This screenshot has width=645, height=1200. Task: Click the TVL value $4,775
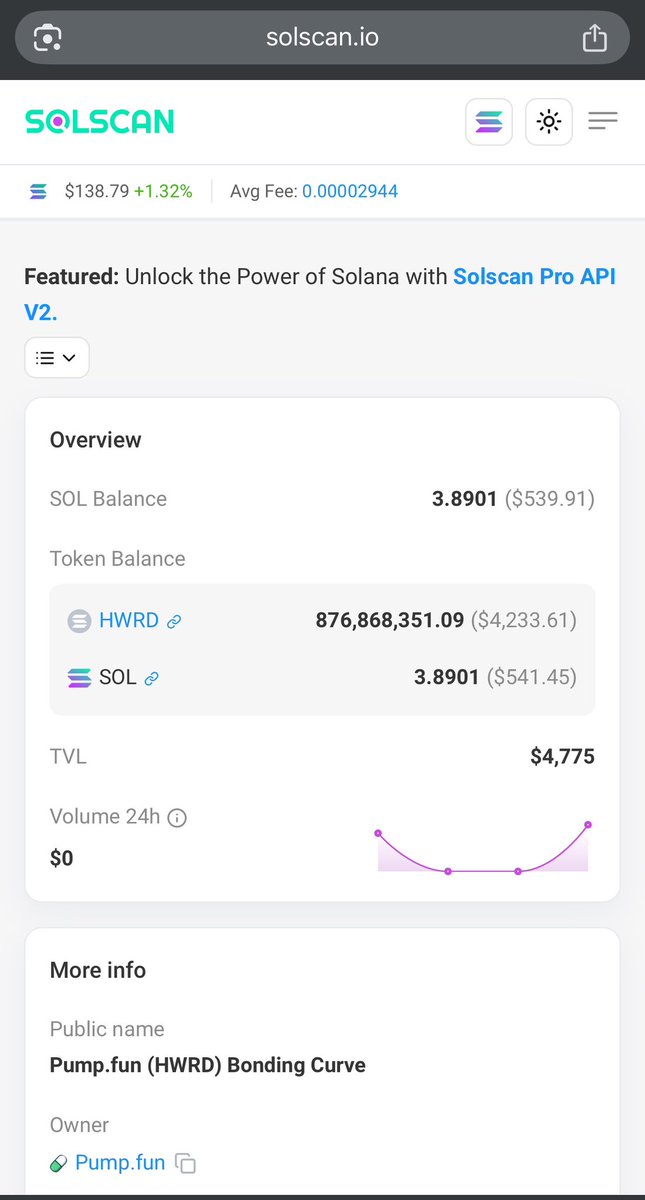(x=562, y=756)
